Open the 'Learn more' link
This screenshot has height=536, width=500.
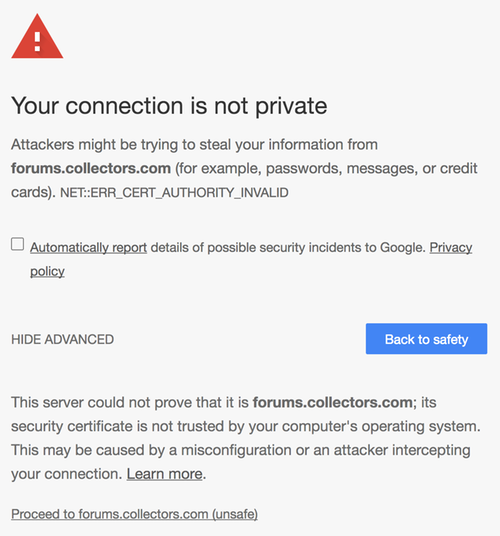click(165, 474)
